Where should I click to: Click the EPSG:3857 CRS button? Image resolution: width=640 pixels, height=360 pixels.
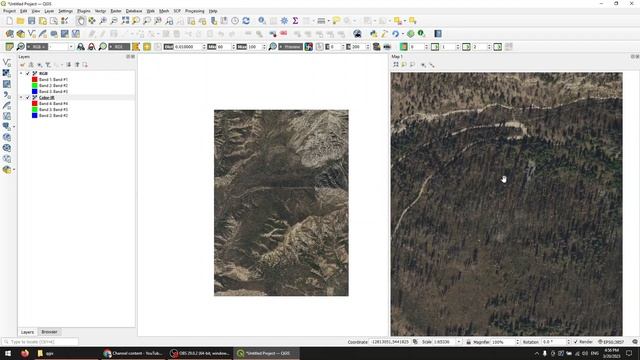[611, 342]
